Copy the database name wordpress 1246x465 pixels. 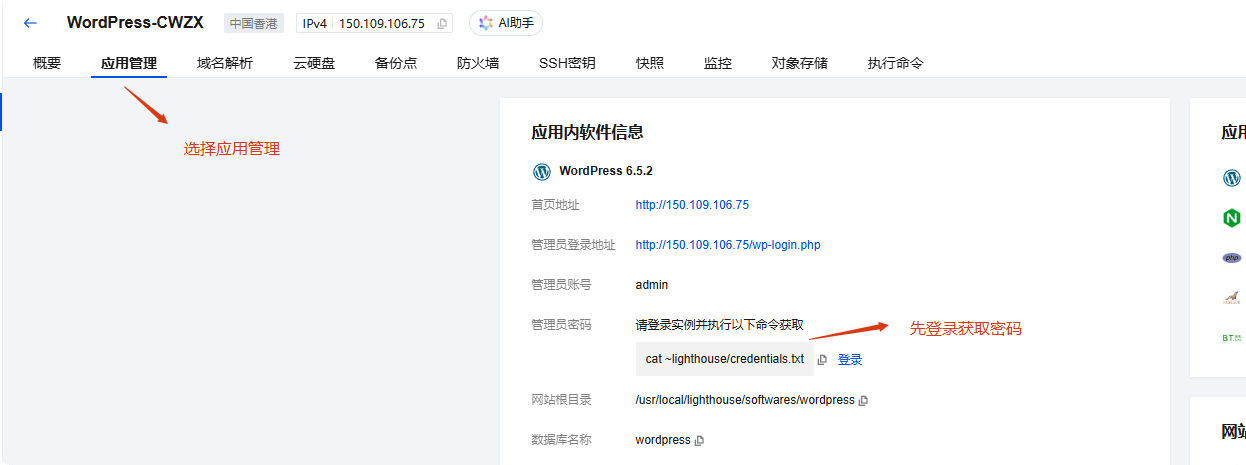(700, 441)
